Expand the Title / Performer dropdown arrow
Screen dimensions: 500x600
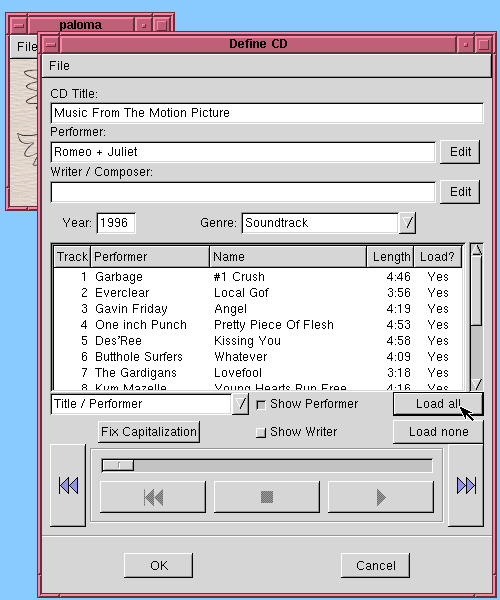(x=240, y=404)
